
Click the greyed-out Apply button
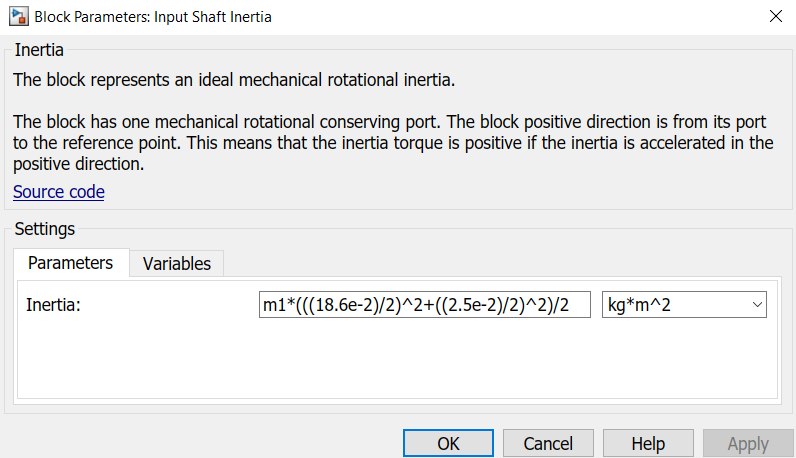747,443
